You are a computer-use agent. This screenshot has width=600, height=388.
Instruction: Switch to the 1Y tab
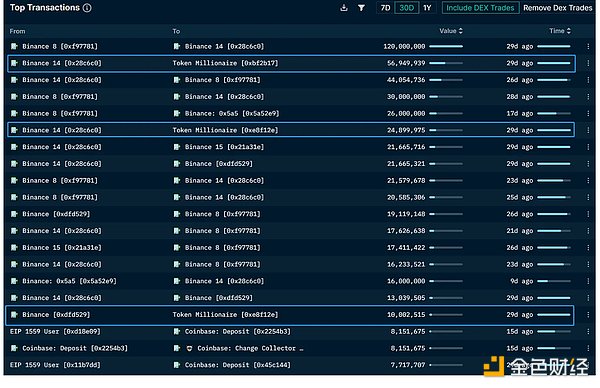[427, 8]
